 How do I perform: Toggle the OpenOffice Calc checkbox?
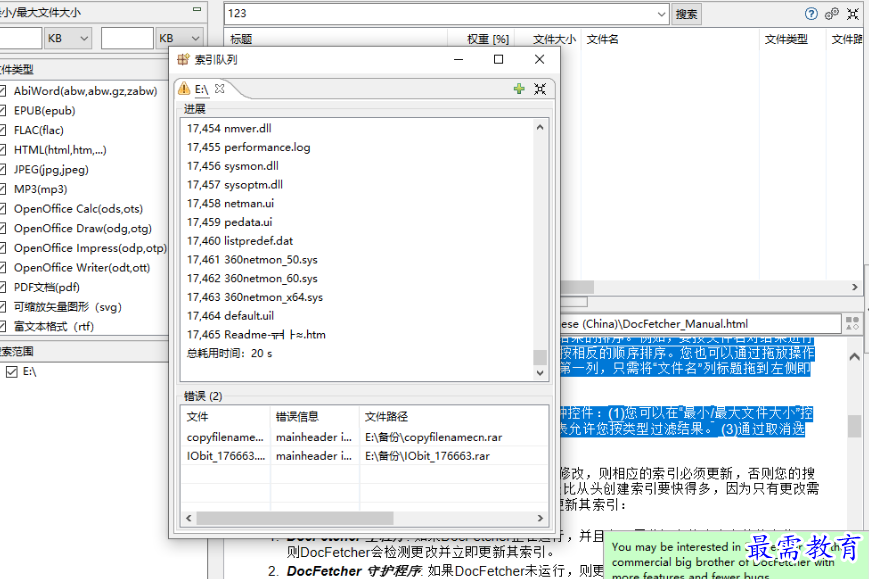(x=2, y=209)
